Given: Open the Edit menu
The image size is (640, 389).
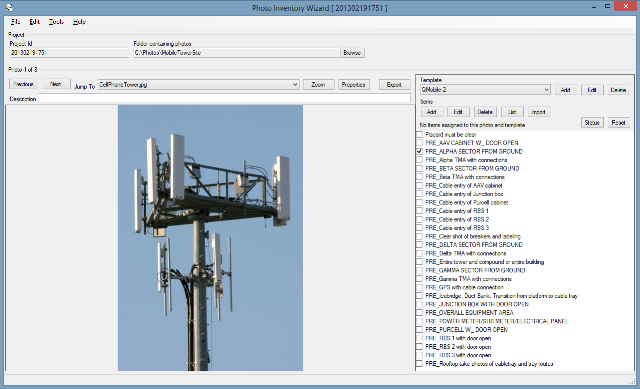Looking at the screenshot, I should click(x=34, y=22).
